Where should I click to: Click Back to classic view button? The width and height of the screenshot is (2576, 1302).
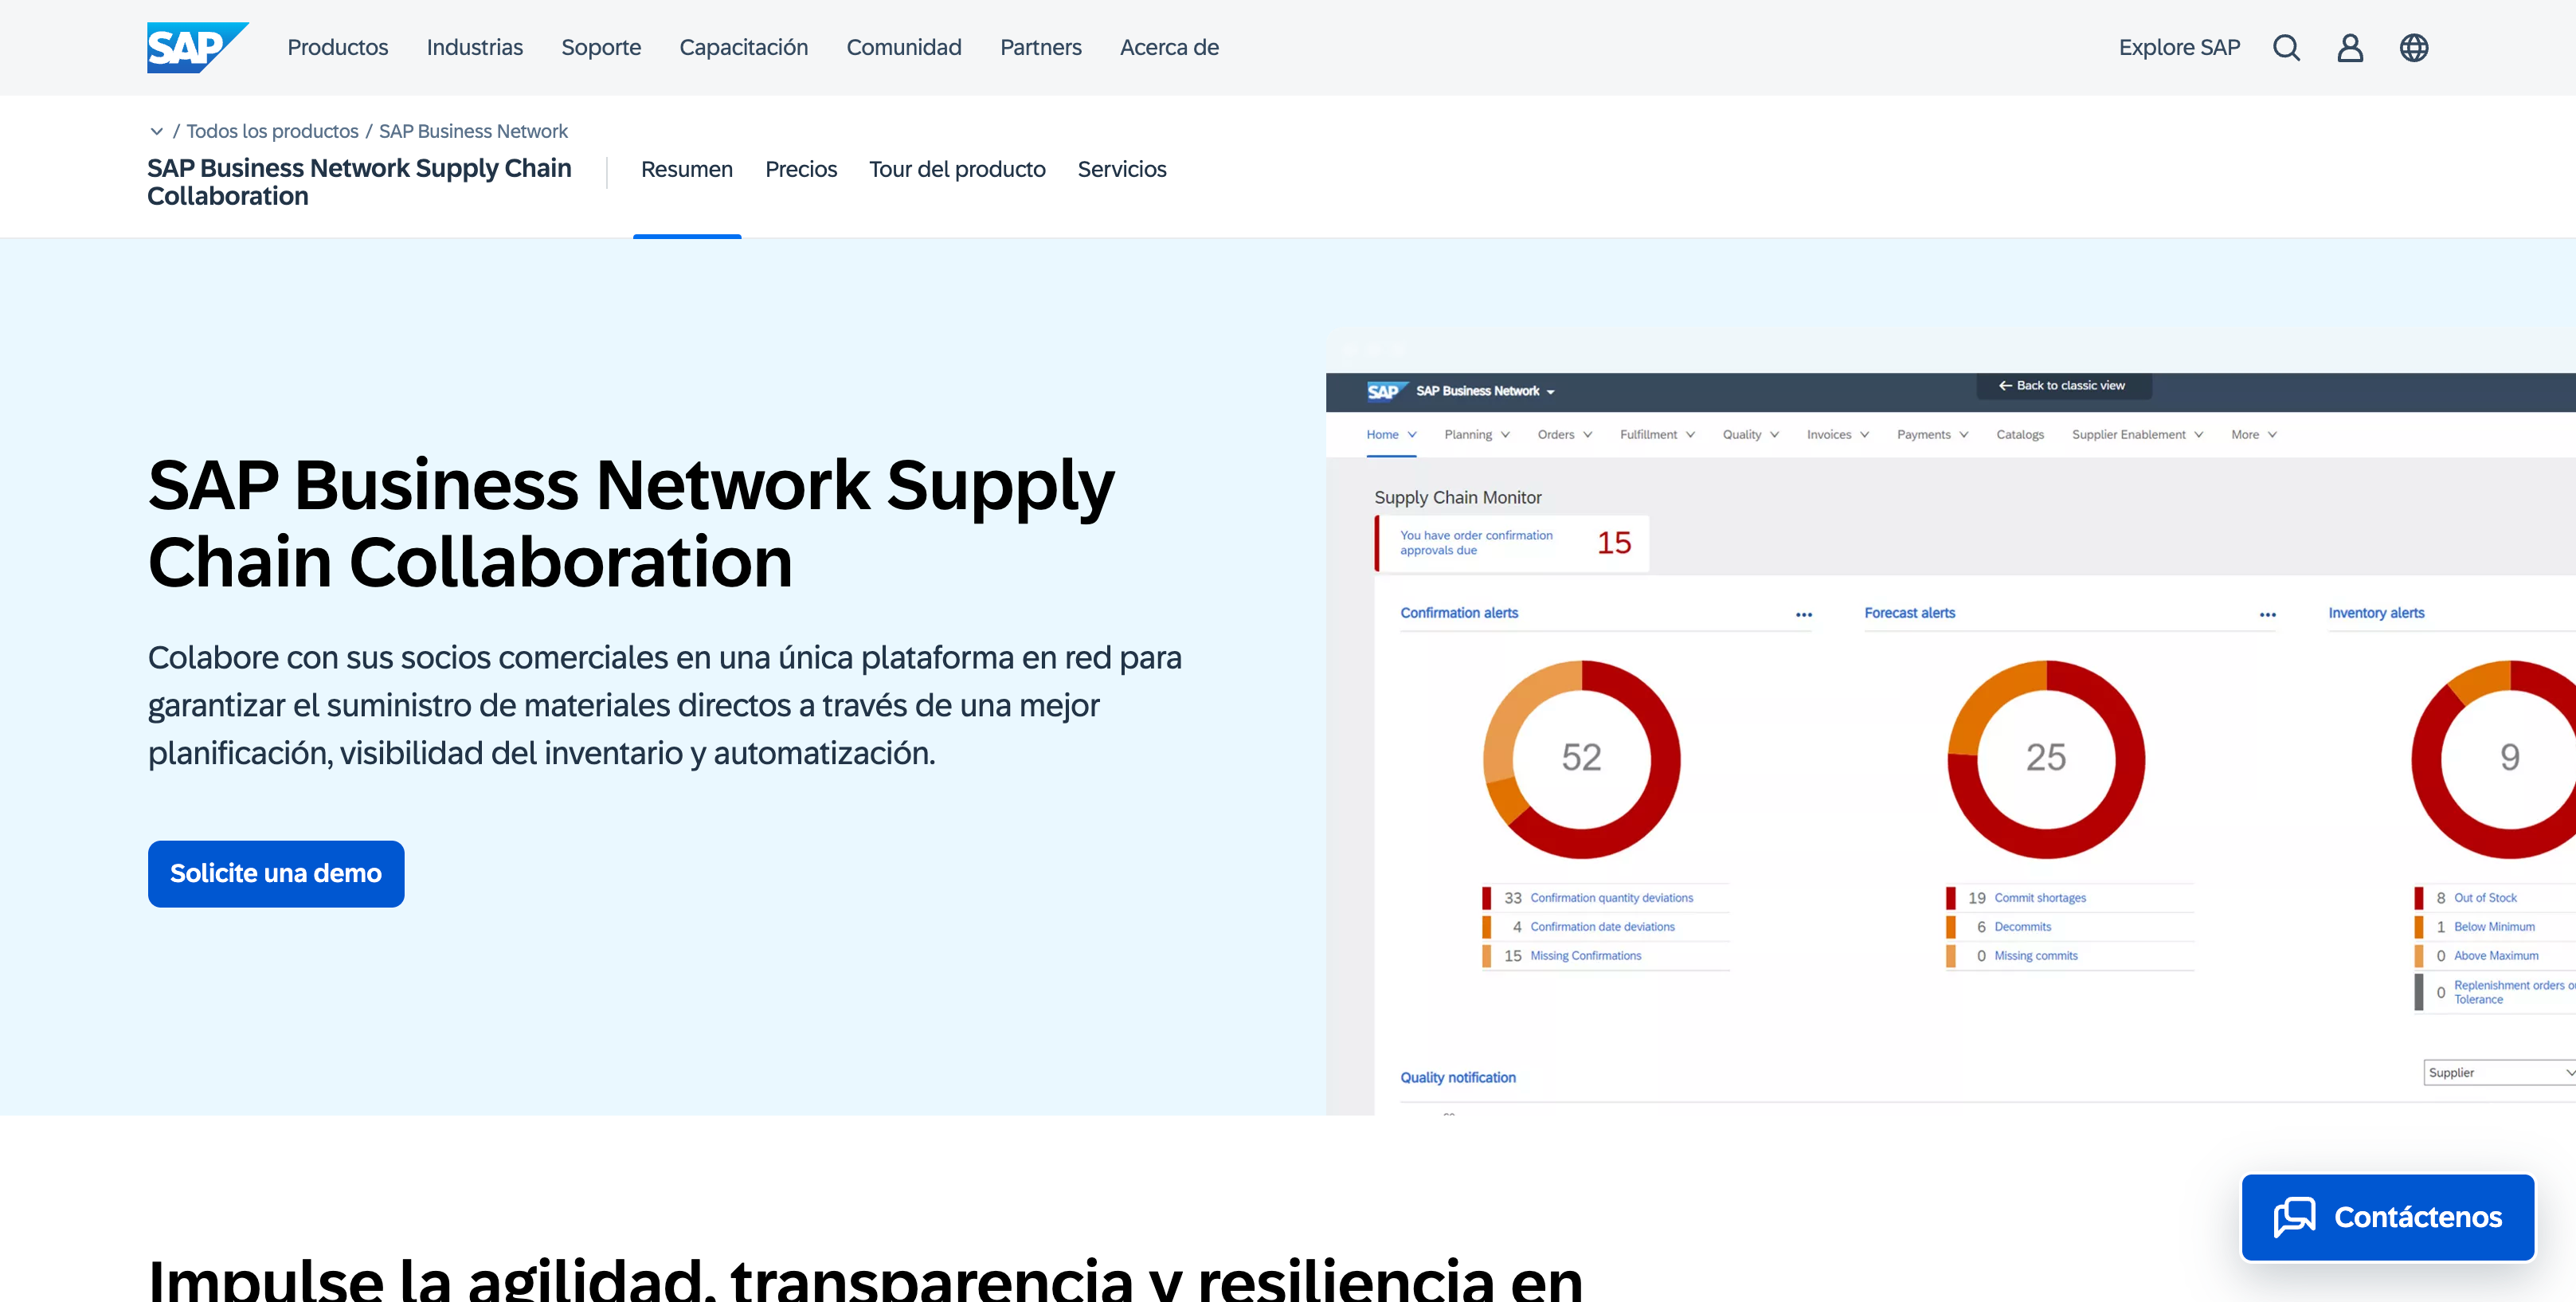pos(2064,385)
